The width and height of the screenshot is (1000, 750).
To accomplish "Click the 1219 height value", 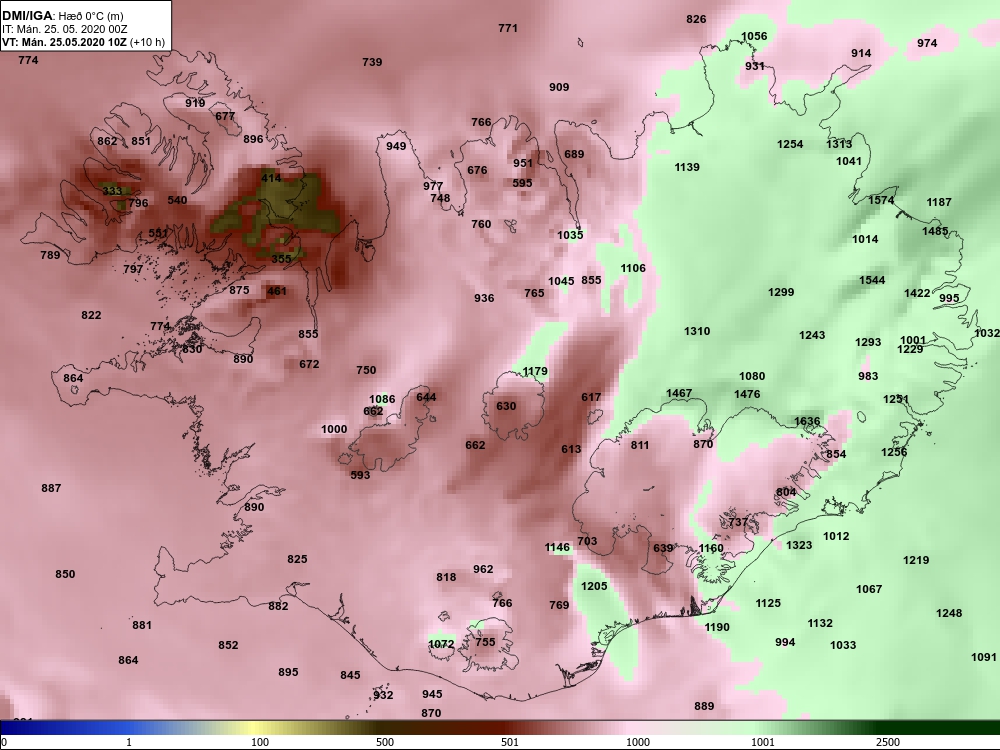I will coord(916,560).
